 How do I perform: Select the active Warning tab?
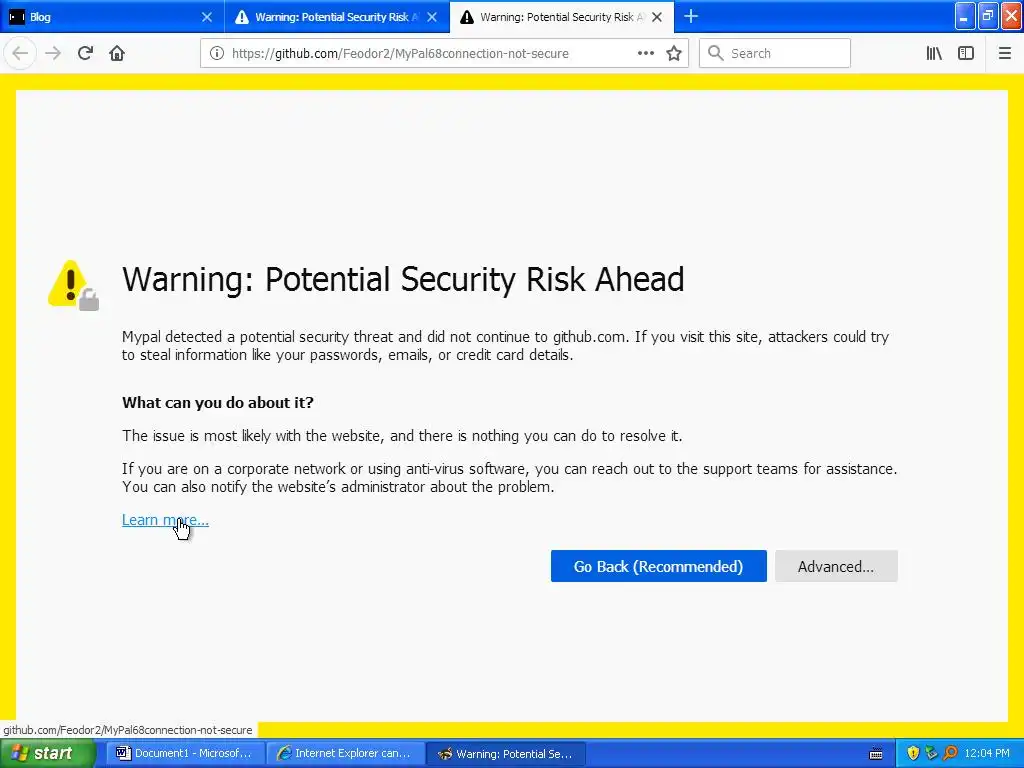point(562,17)
